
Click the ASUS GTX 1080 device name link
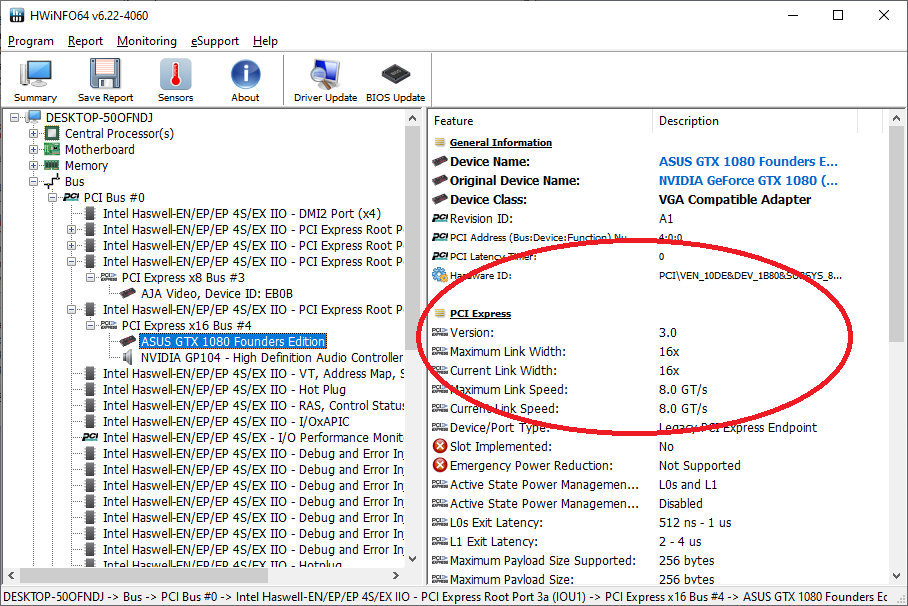pyautogui.click(x=748, y=161)
